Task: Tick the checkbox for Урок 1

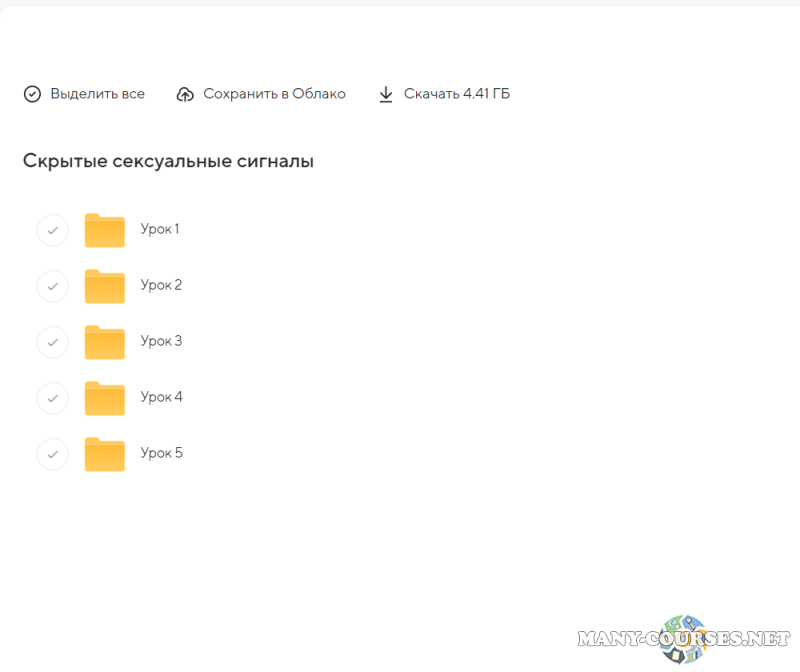Action: click(52, 231)
